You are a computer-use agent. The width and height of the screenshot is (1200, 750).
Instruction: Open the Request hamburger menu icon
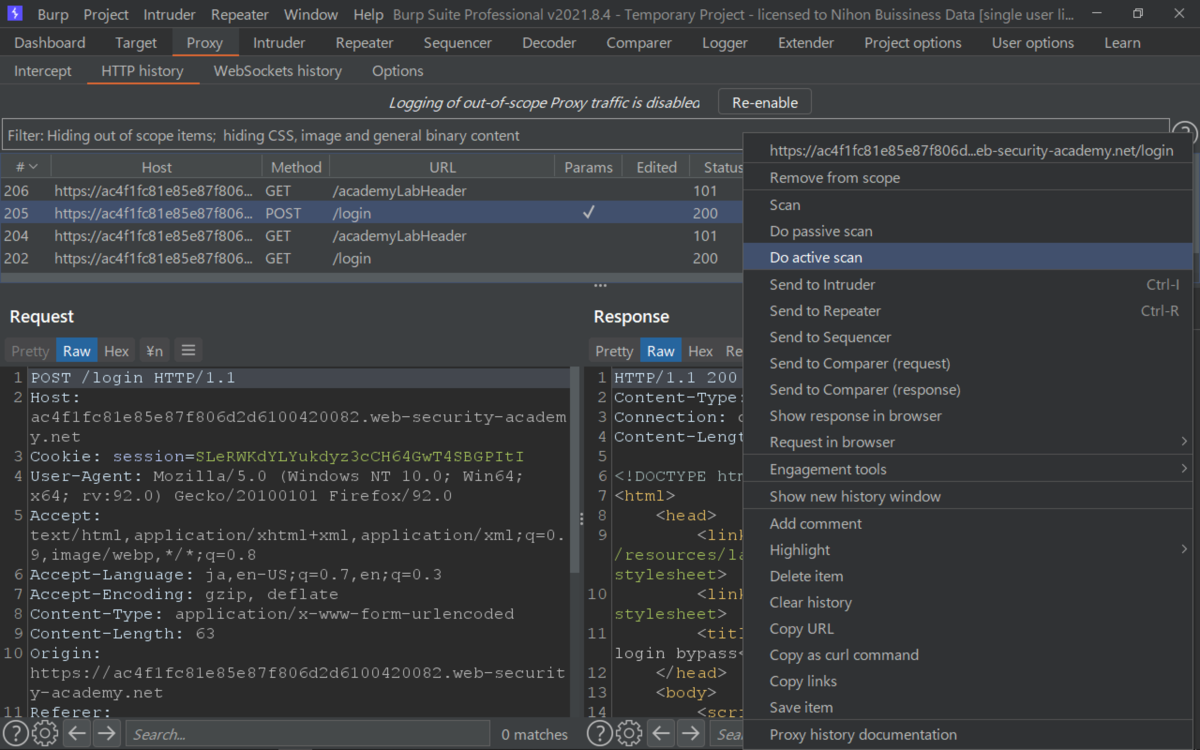coord(188,350)
